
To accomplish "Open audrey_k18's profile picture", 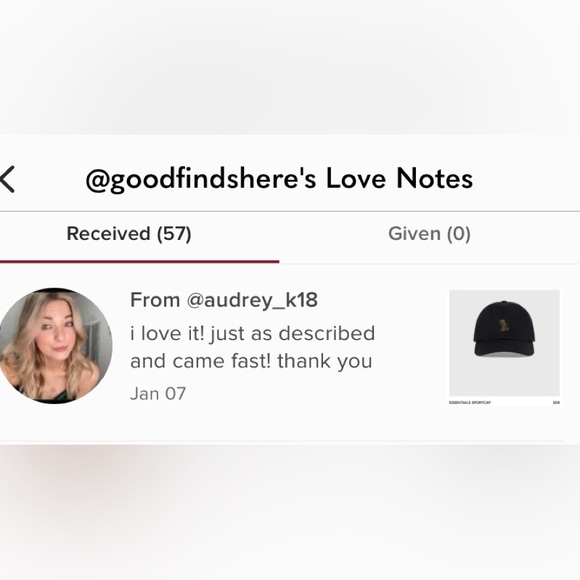I will click(x=55, y=345).
